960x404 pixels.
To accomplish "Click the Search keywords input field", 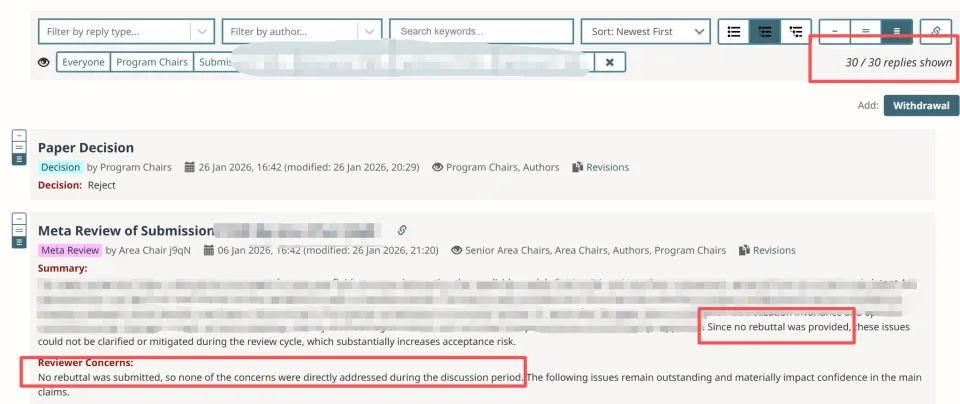I will [x=481, y=32].
